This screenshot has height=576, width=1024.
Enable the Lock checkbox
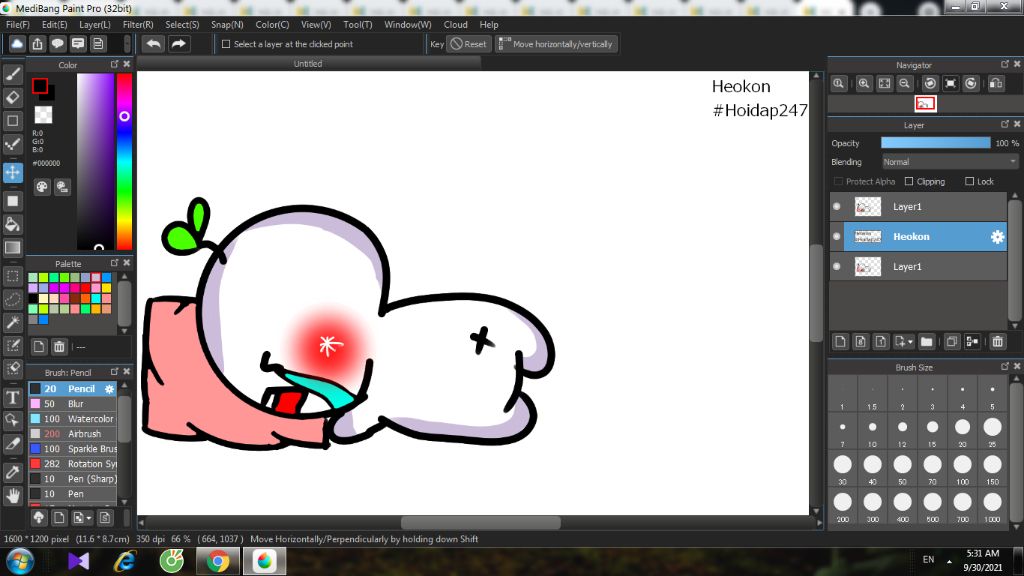970,182
